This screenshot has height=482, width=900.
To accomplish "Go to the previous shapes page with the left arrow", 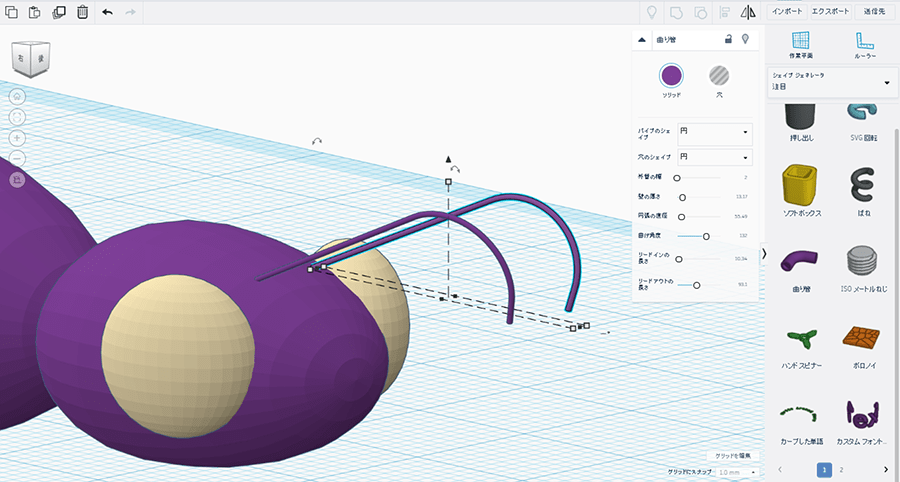I will [779, 469].
